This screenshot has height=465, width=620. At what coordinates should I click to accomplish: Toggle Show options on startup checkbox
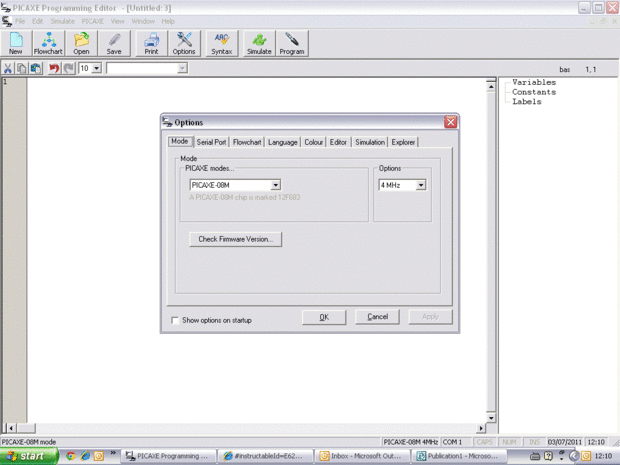(175, 320)
